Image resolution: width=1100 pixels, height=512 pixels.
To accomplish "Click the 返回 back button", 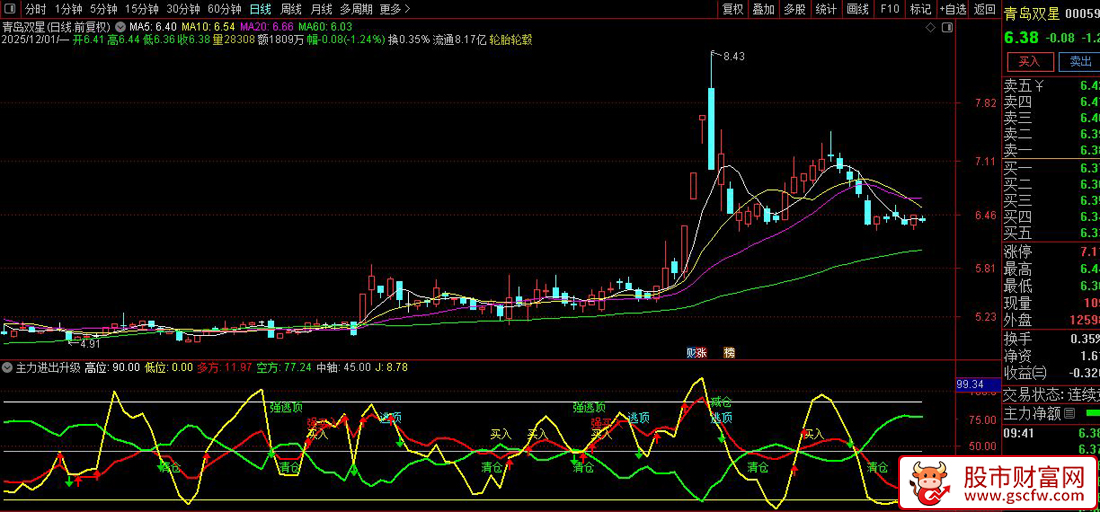I will (984, 9).
